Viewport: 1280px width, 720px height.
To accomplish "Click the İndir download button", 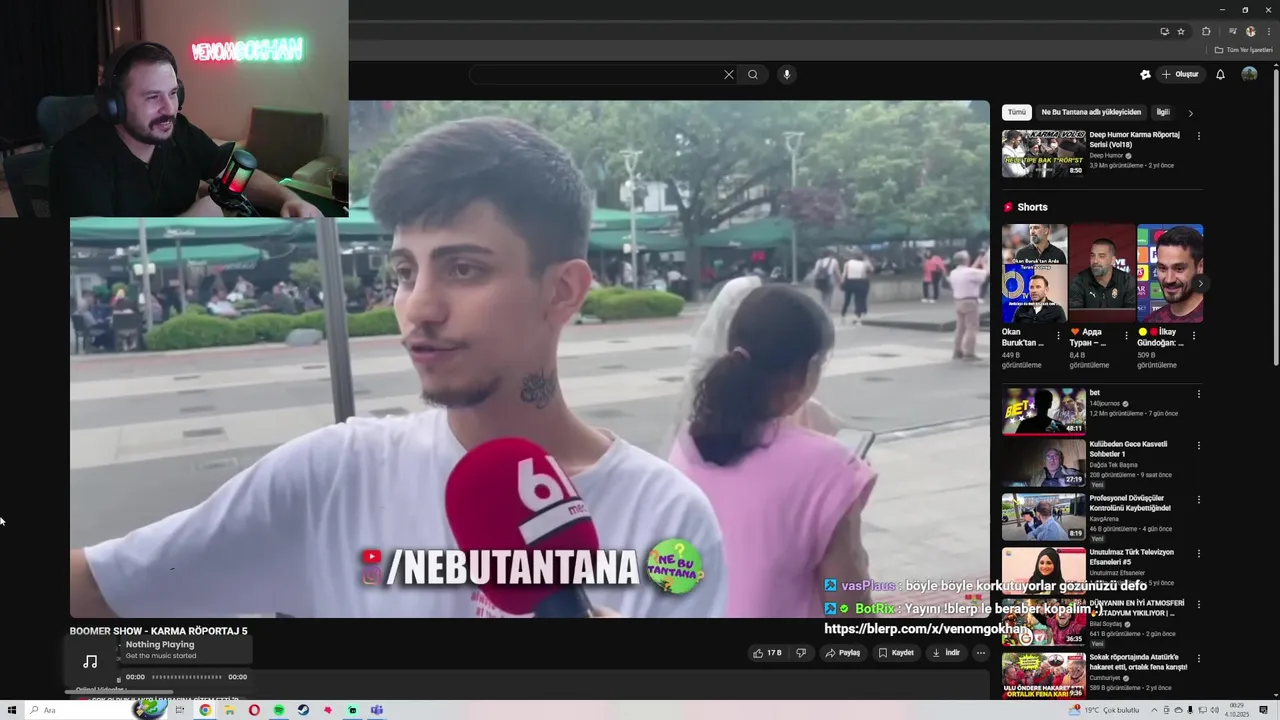I will [x=946, y=653].
